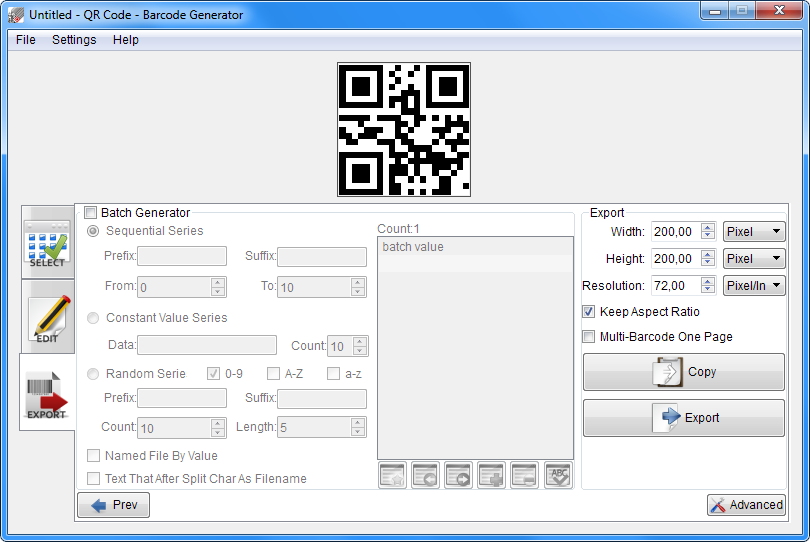The image size is (810, 542).
Task: Click the 'Count:1' label above the list
Action: tap(398, 229)
